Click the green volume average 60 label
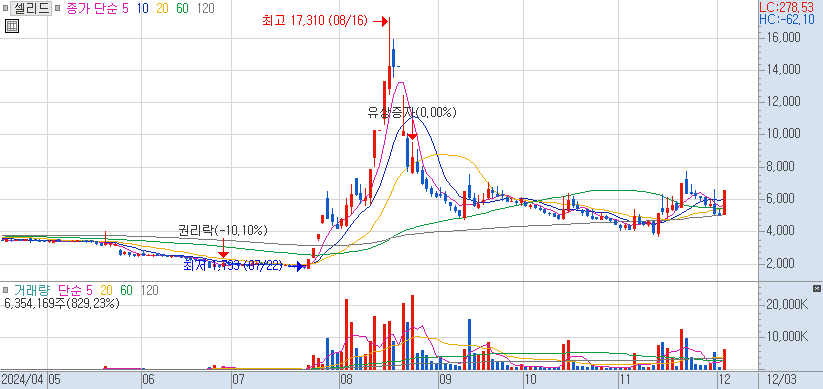Viewport: 823px width, 389px height. pos(126,290)
